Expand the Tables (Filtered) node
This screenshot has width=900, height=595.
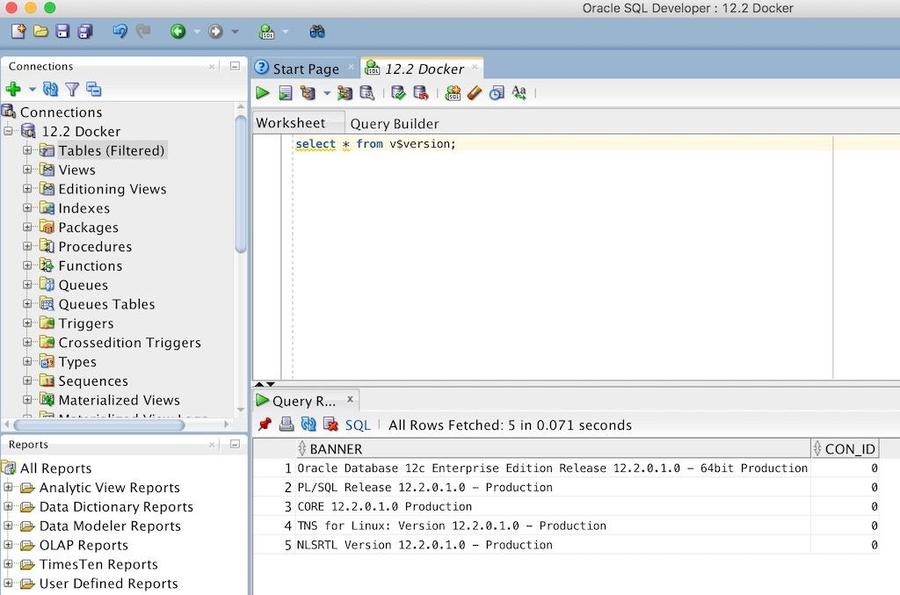click(x=27, y=150)
